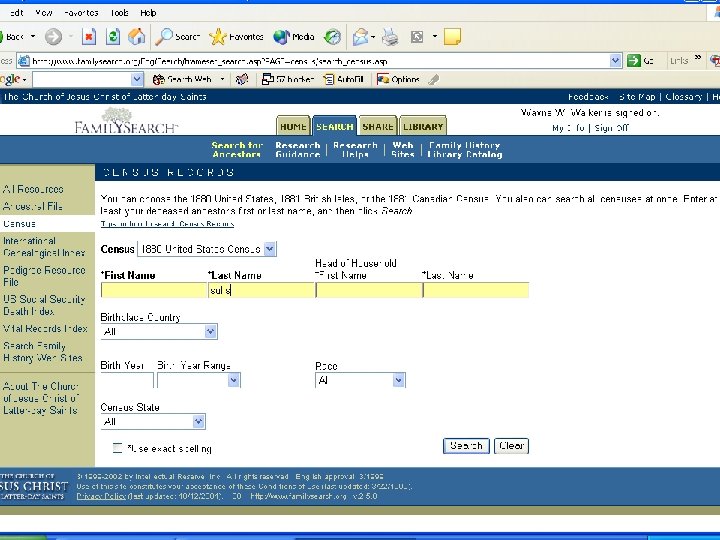Select Ancestral File in sidebar
This screenshot has height=540, width=720.
click(x=33, y=207)
